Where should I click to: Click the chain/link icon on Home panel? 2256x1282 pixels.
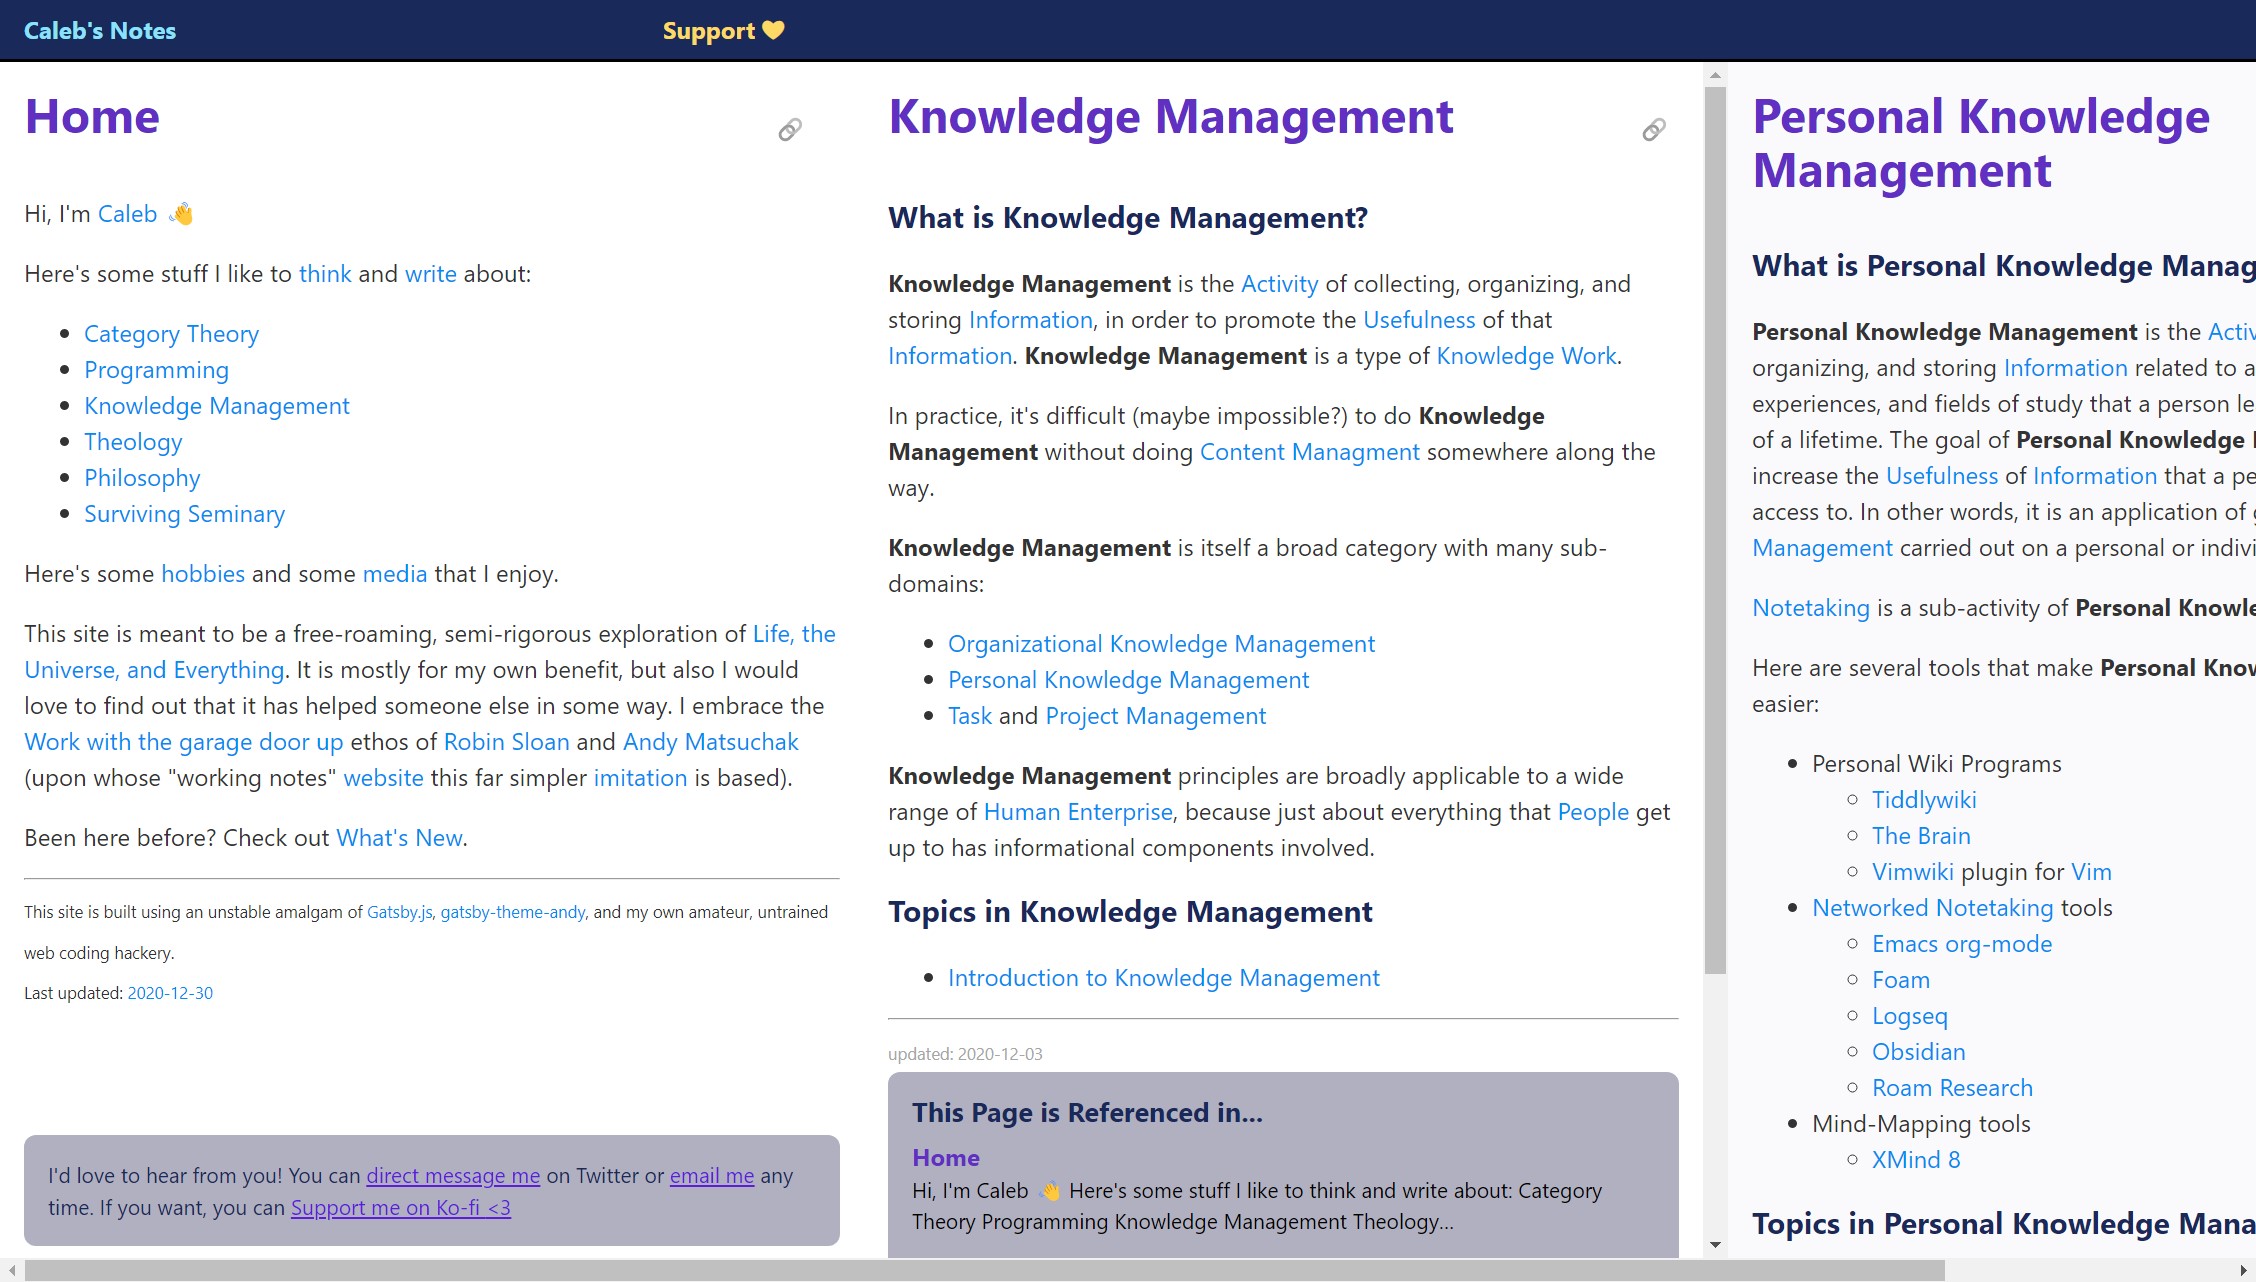tap(792, 129)
